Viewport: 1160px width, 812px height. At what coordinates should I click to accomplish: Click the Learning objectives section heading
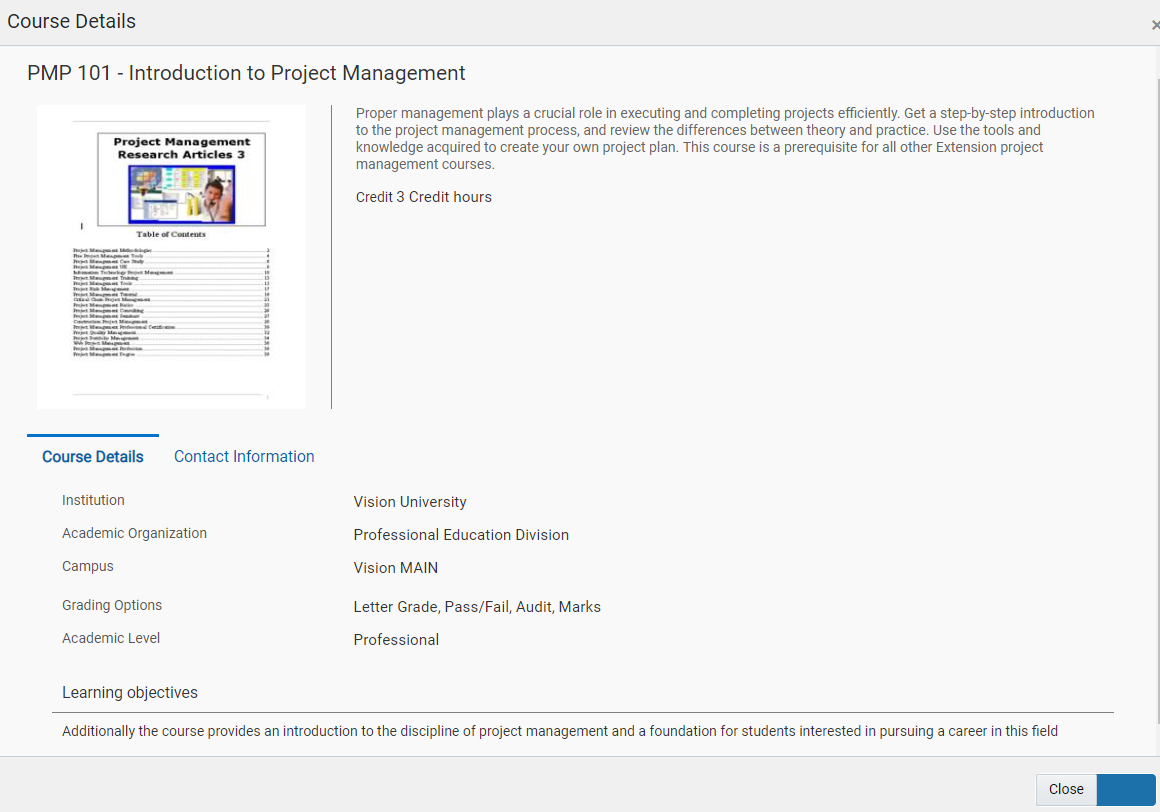pyautogui.click(x=130, y=693)
